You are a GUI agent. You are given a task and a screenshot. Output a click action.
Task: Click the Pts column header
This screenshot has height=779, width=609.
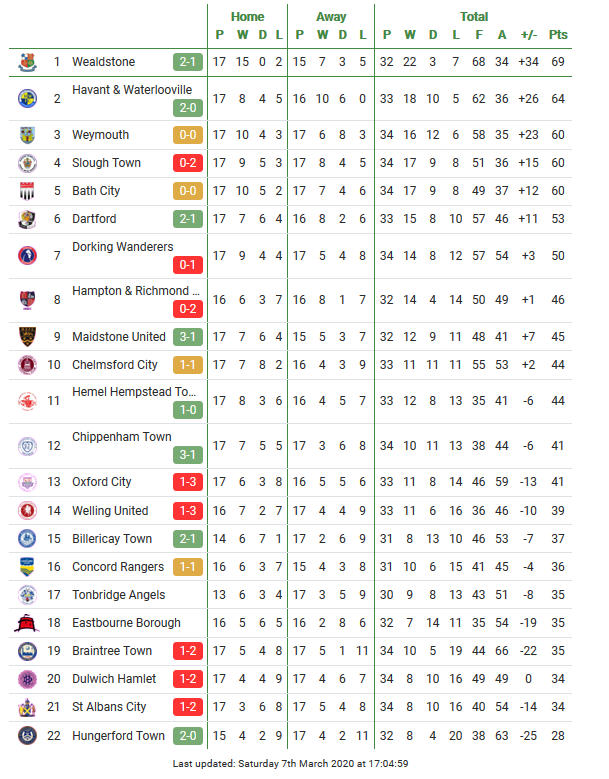click(558, 35)
